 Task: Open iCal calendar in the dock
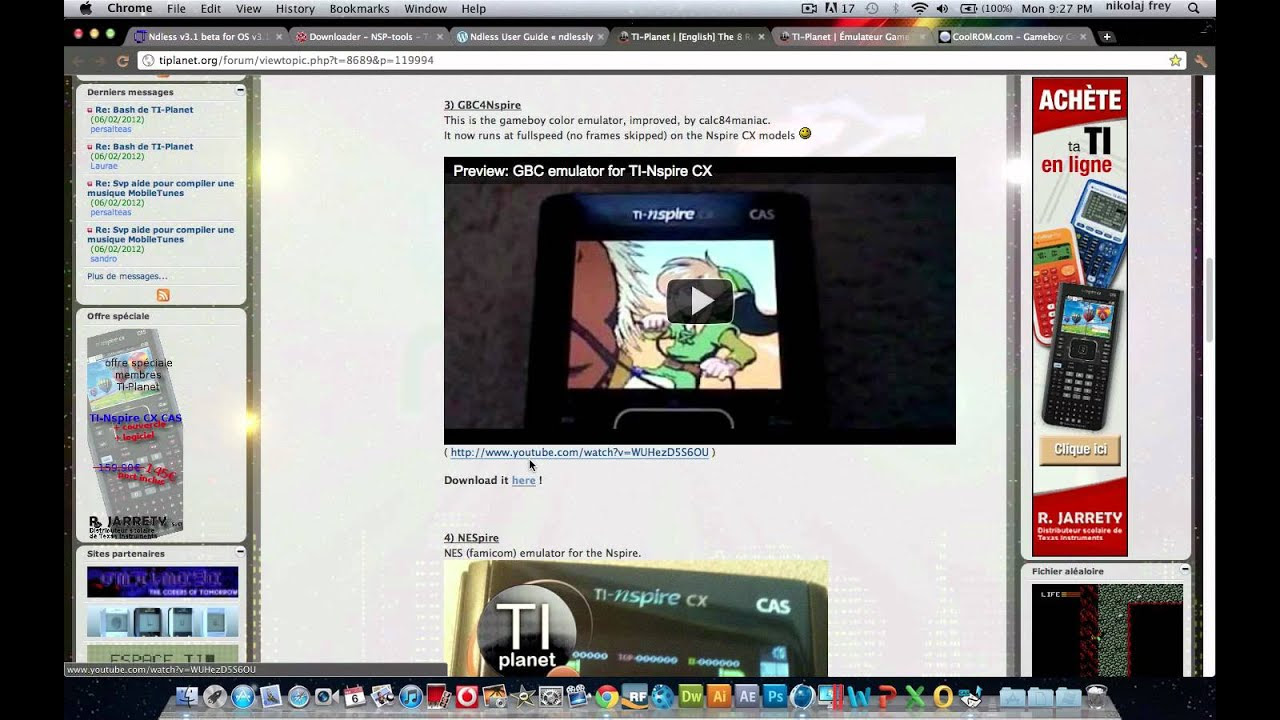(x=355, y=697)
